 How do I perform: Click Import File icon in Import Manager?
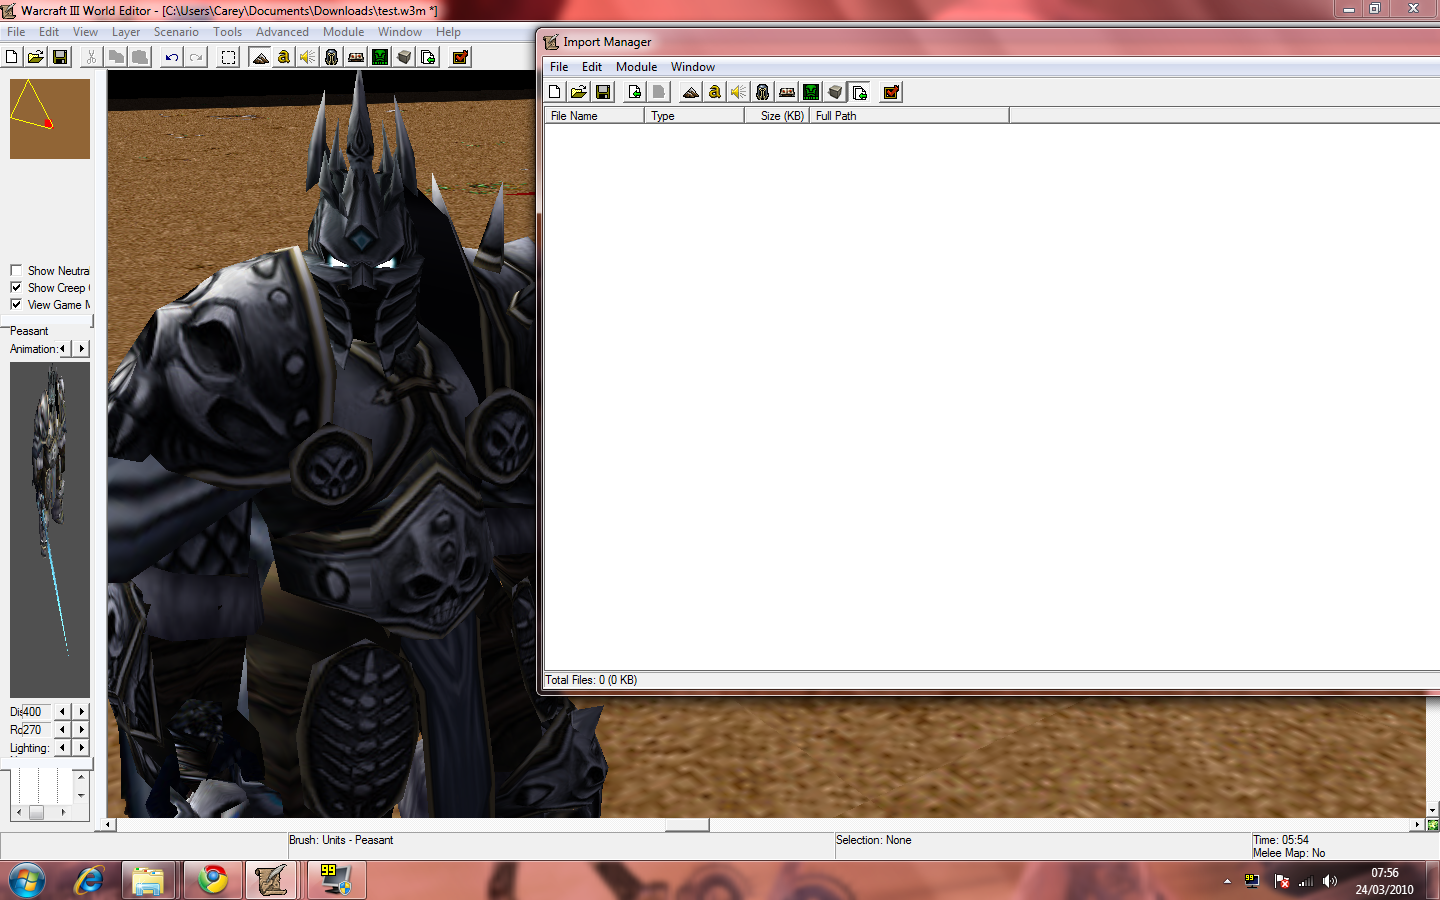(635, 92)
